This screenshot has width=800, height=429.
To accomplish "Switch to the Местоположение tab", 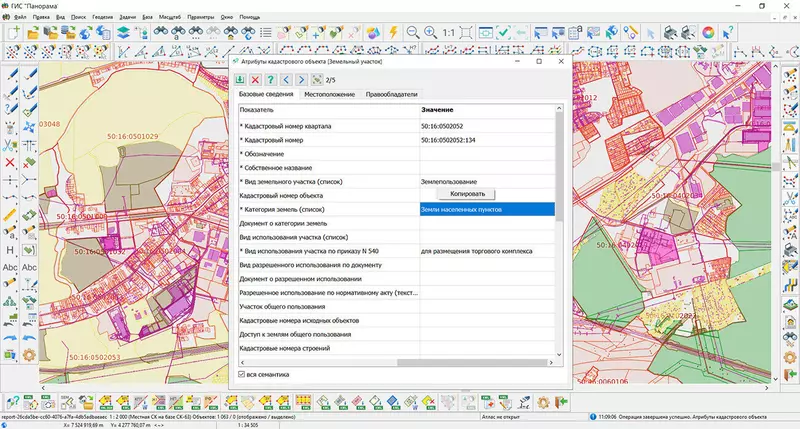I will pos(329,95).
